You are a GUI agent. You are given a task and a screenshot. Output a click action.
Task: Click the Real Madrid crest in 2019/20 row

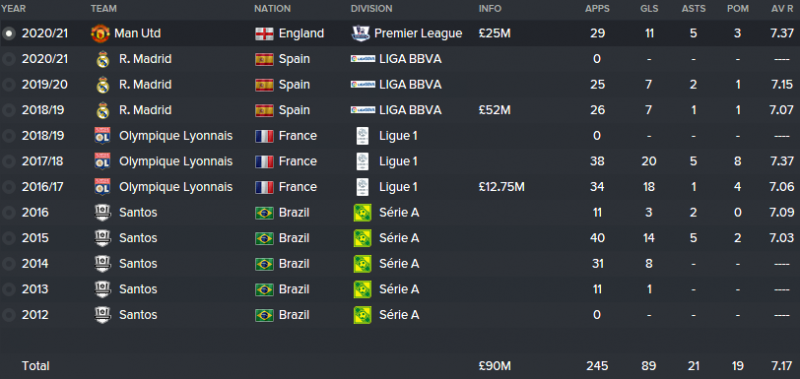click(x=103, y=85)
